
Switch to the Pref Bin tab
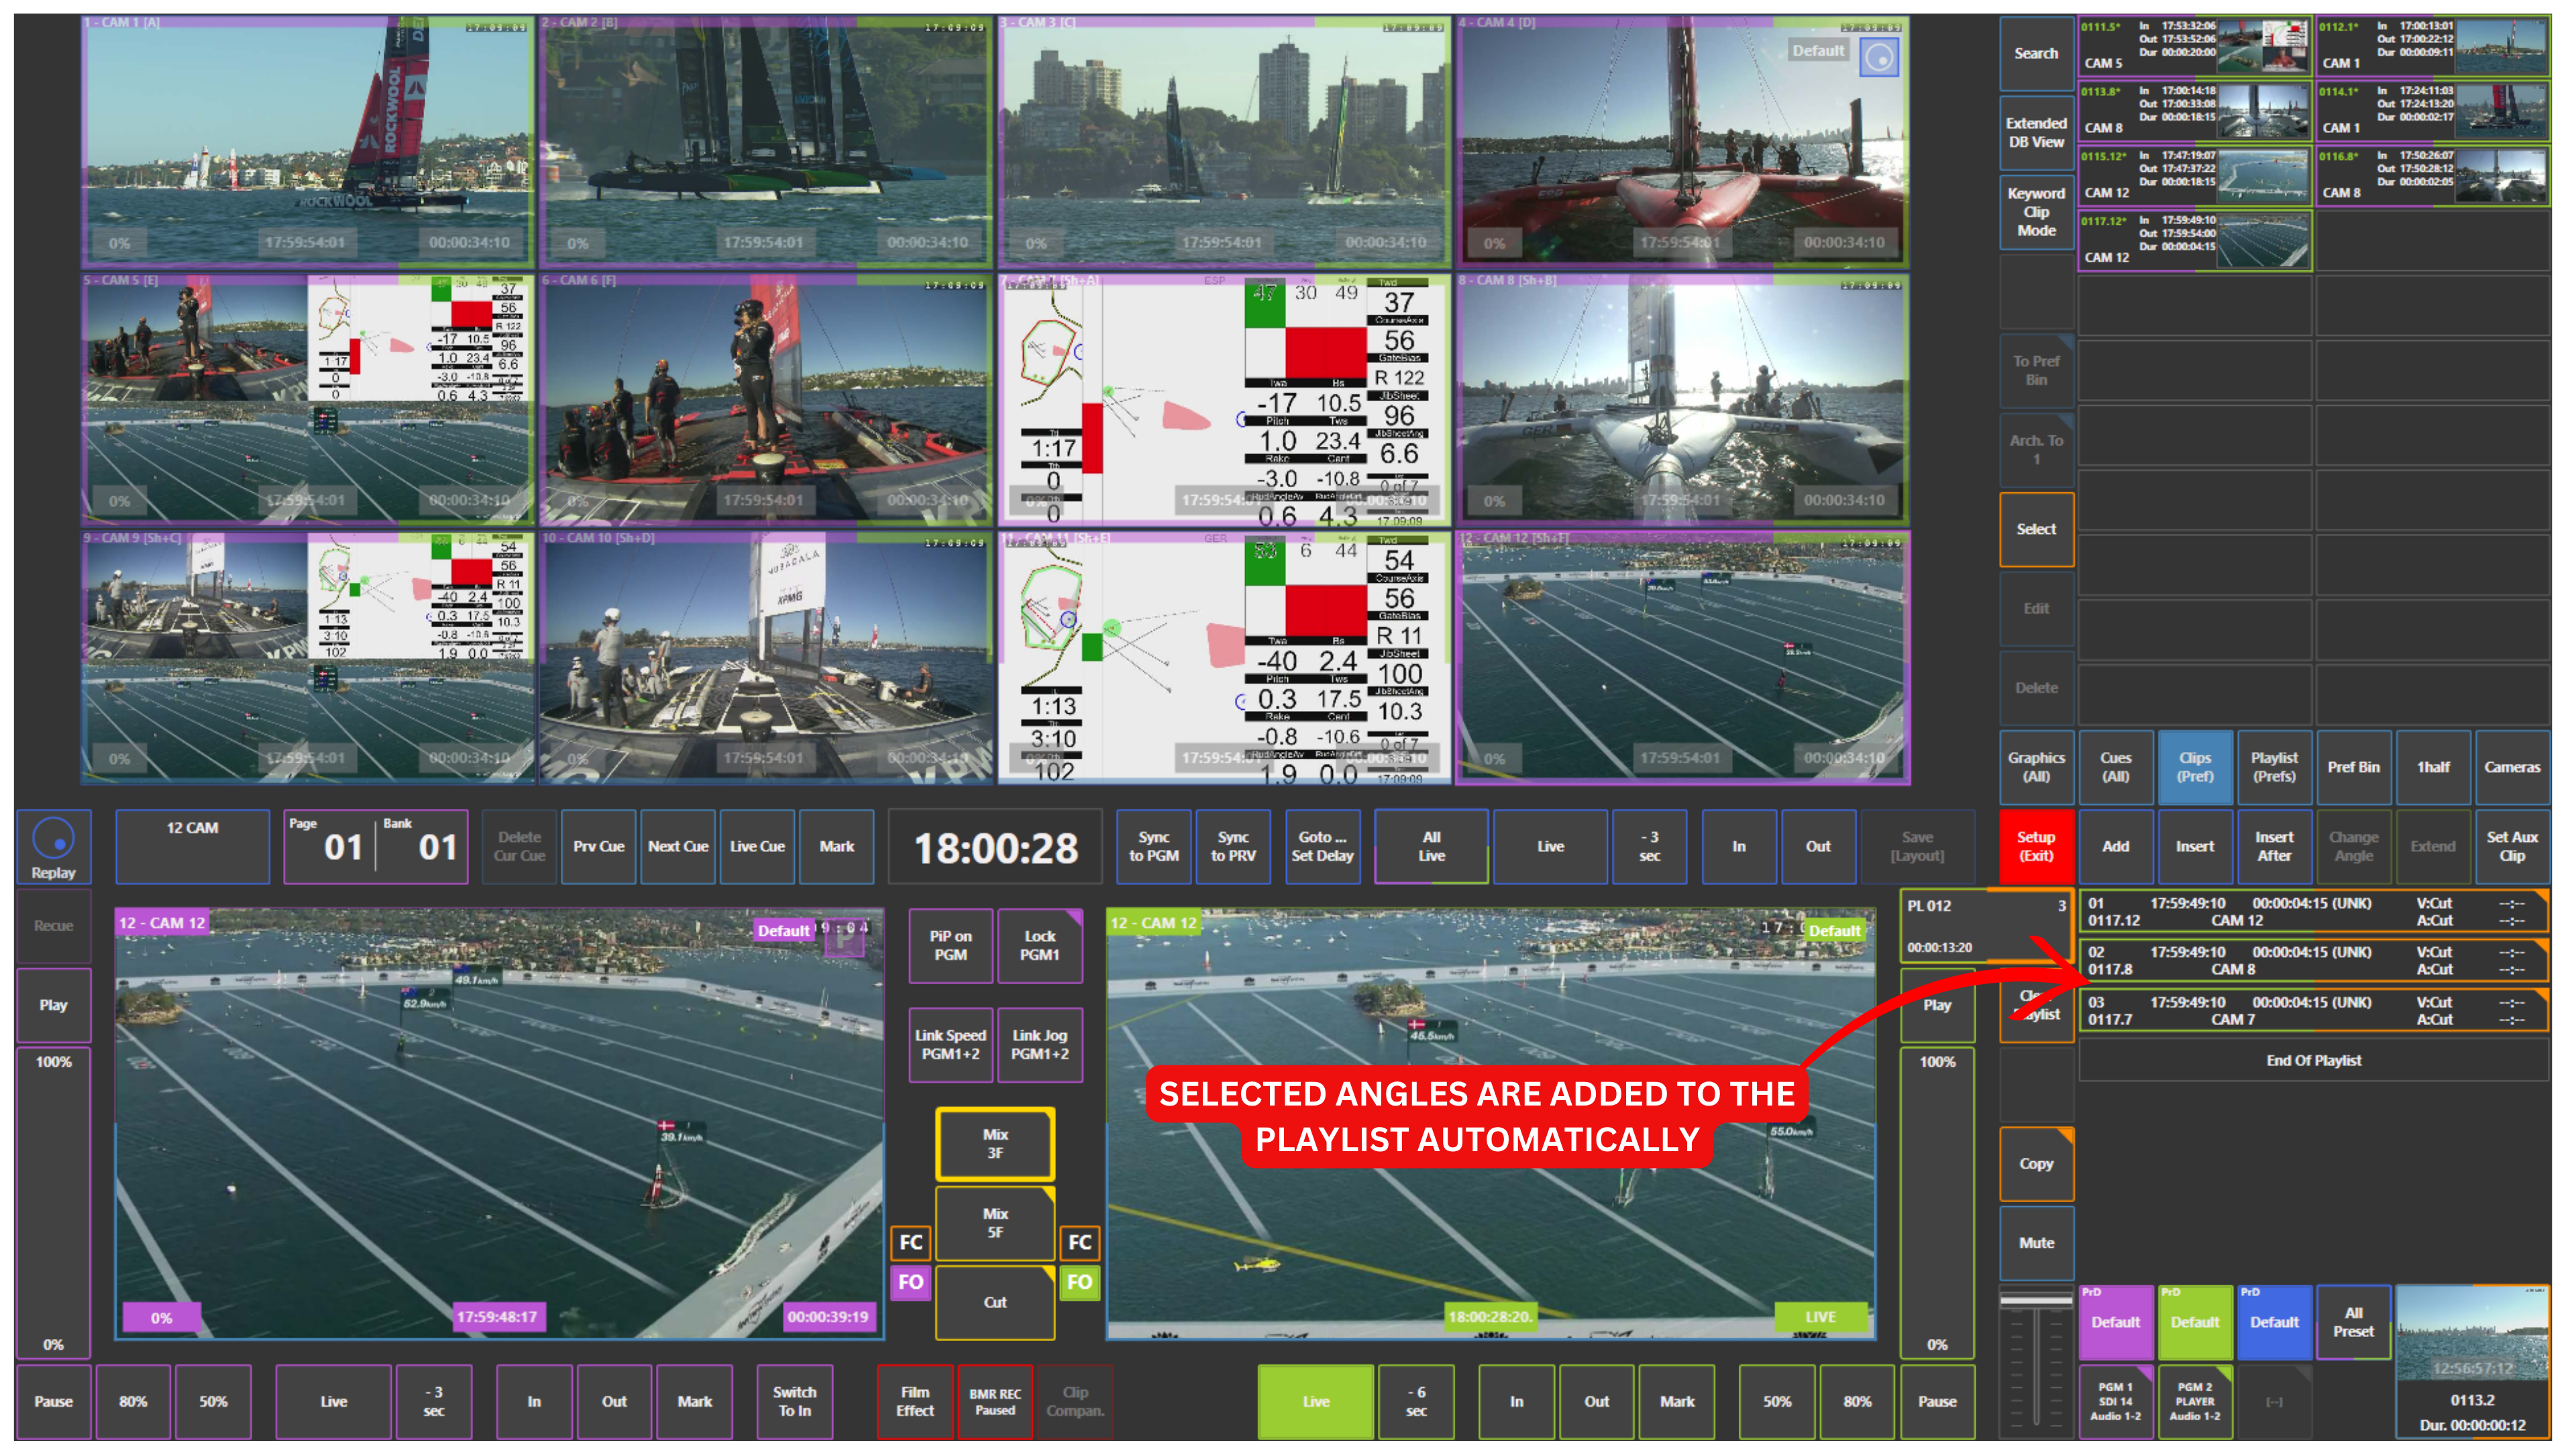[x=2353, y=767]
